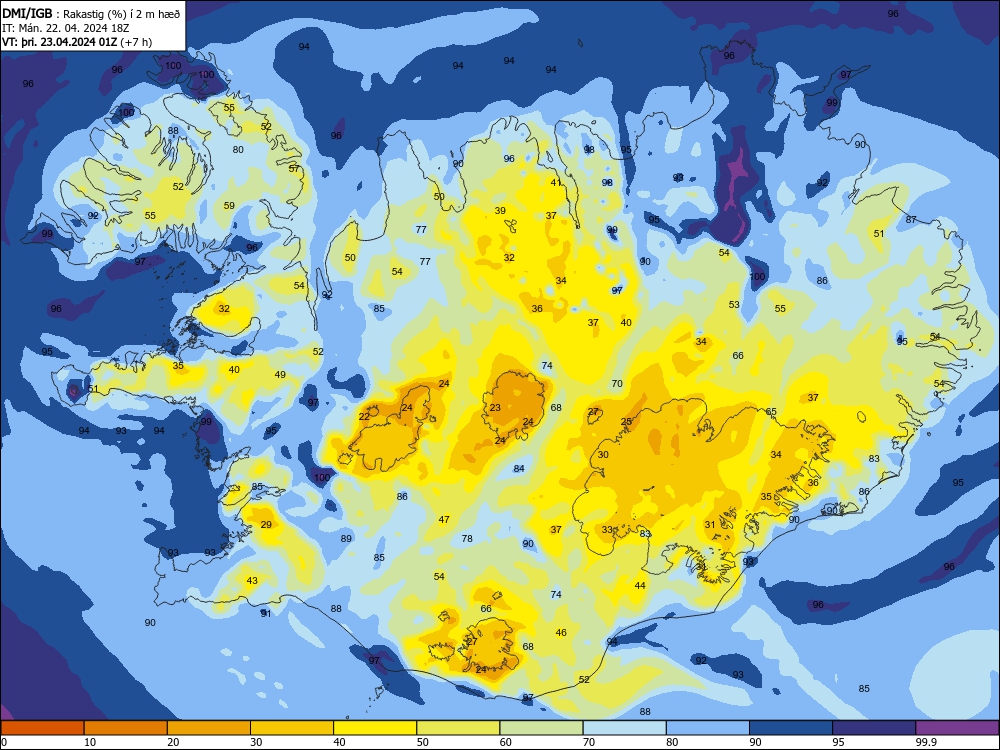The image size is (1000, 750).
Task: Click the map value 87
Action: (911, 220)
